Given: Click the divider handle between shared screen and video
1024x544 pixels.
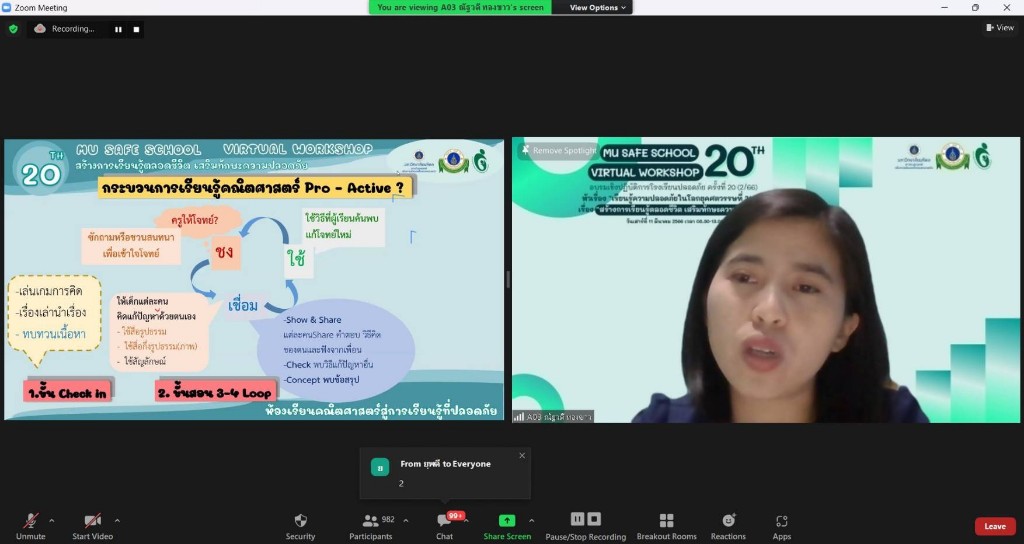Looking at the screenshot, I should [x=507, y=280].
